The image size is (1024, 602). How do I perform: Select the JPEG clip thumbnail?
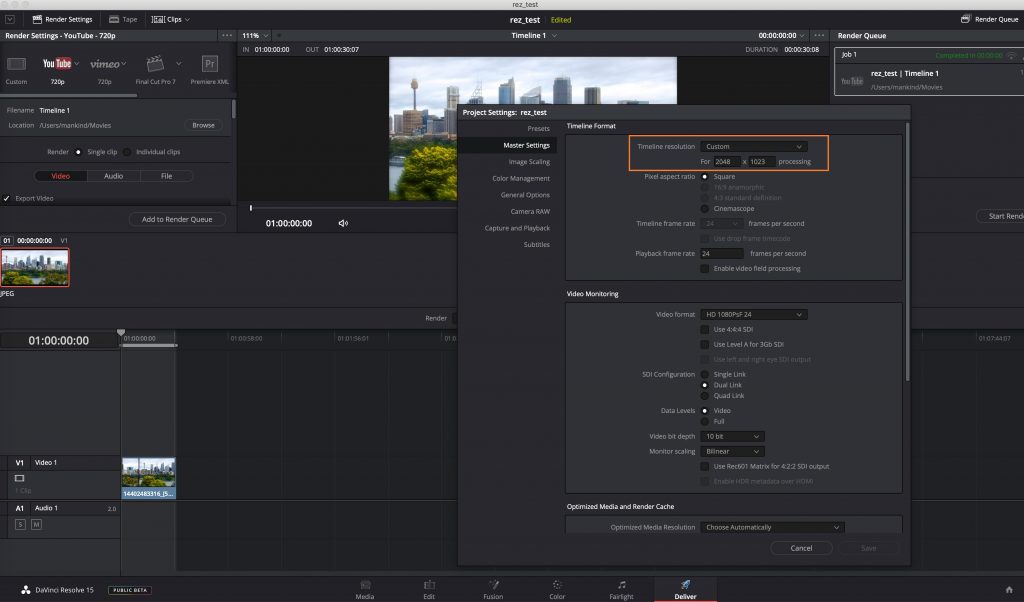(x=35, y=268)
